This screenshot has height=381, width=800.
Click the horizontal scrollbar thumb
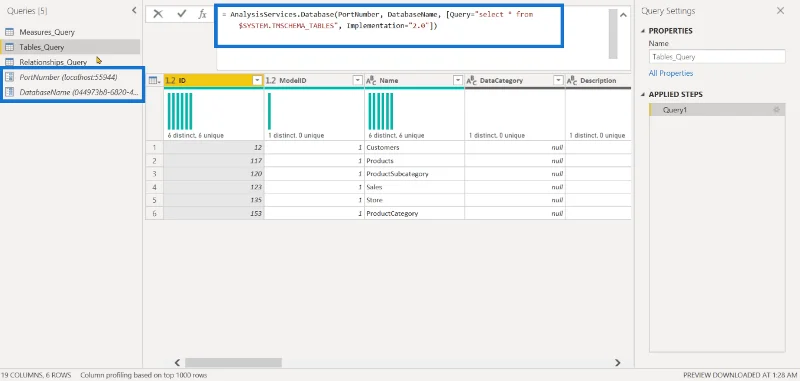233,363
